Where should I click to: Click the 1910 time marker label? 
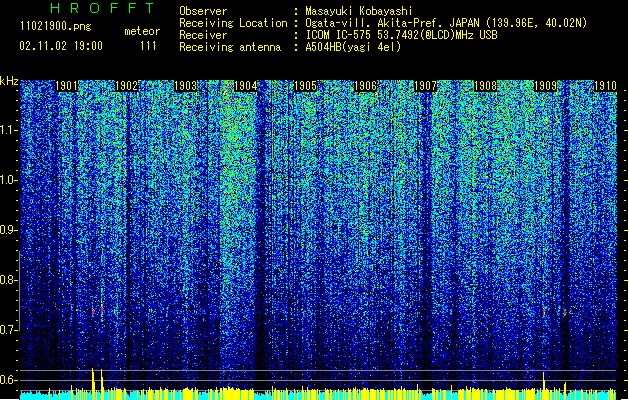(x=605, y=86)
